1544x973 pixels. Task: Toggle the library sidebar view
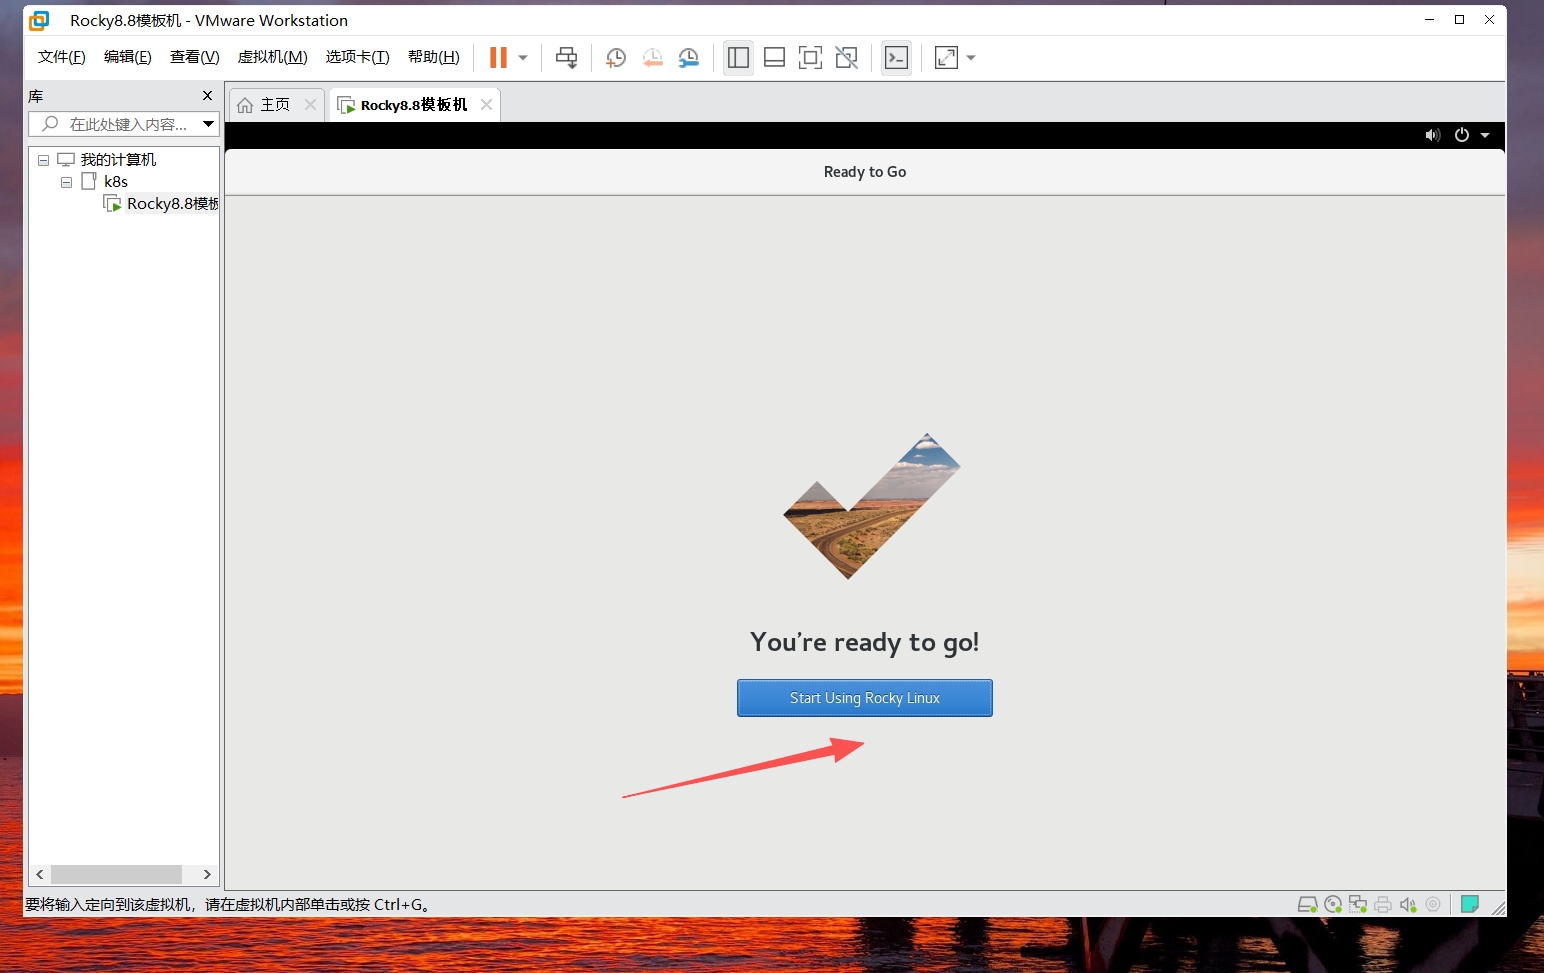click(738, 58)
